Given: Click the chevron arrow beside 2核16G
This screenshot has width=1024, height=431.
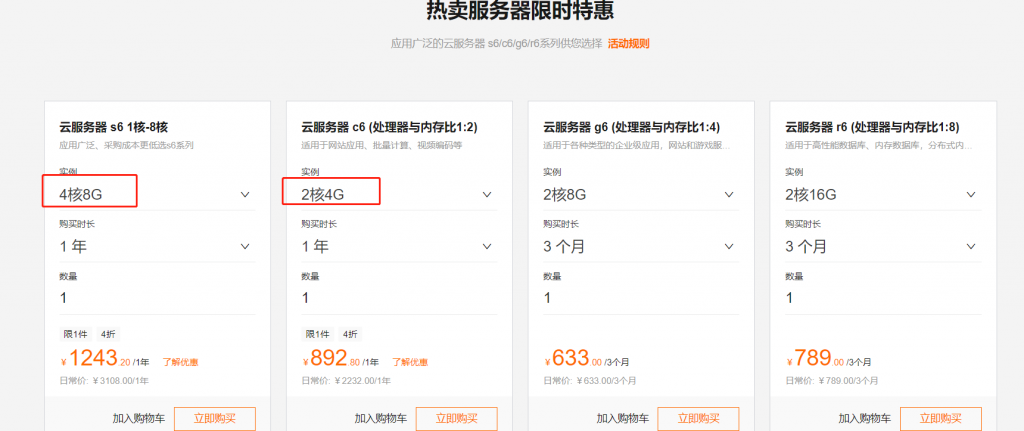Looking at the screenshot, I should [971, 195].
